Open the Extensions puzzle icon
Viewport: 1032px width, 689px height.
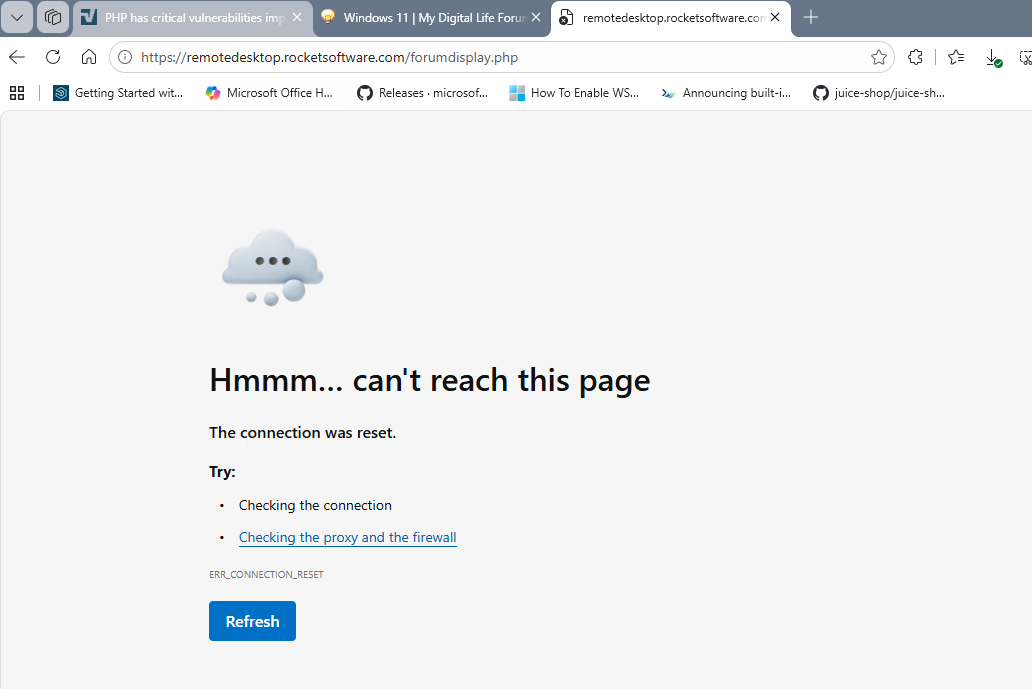click(915, 57)
